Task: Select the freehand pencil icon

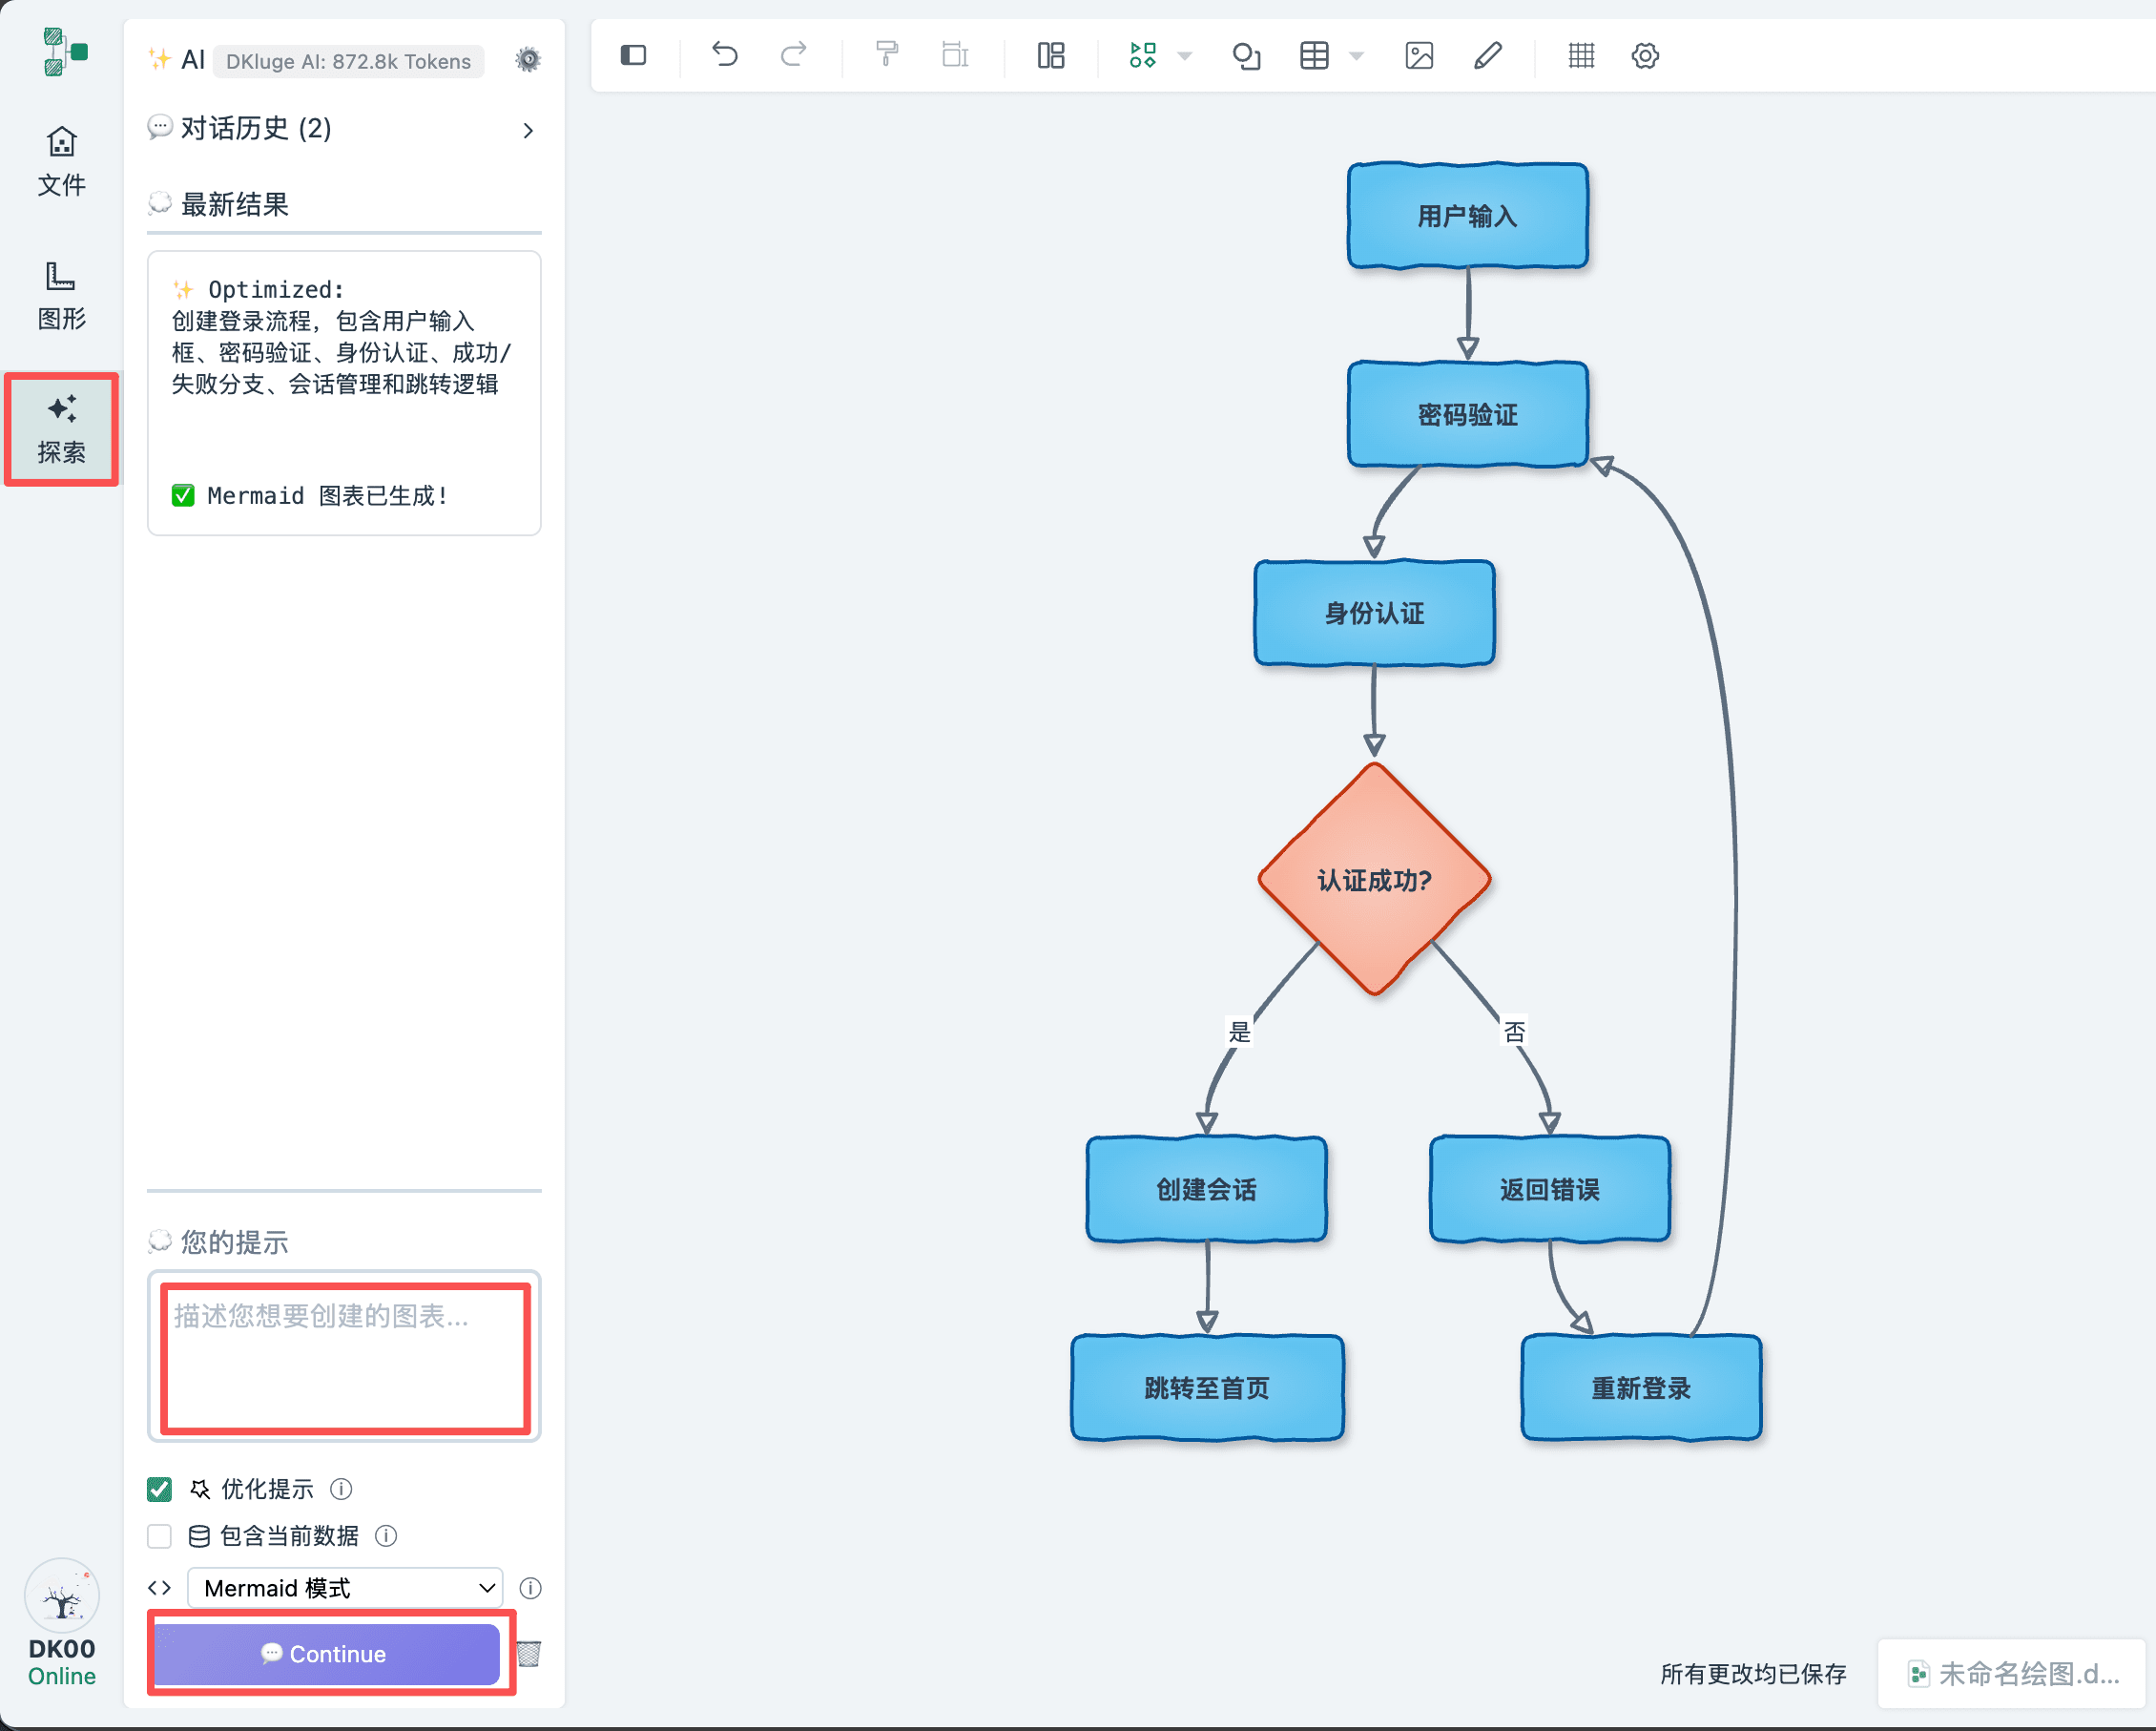Action: (x=1487, y=56)
